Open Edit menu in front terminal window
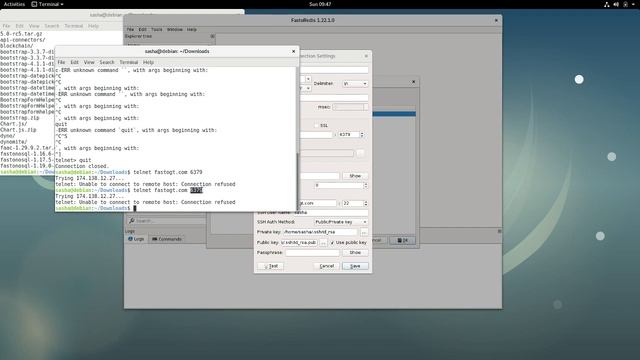The width and height of the screenshot is (640, 360). click(74, 62)
